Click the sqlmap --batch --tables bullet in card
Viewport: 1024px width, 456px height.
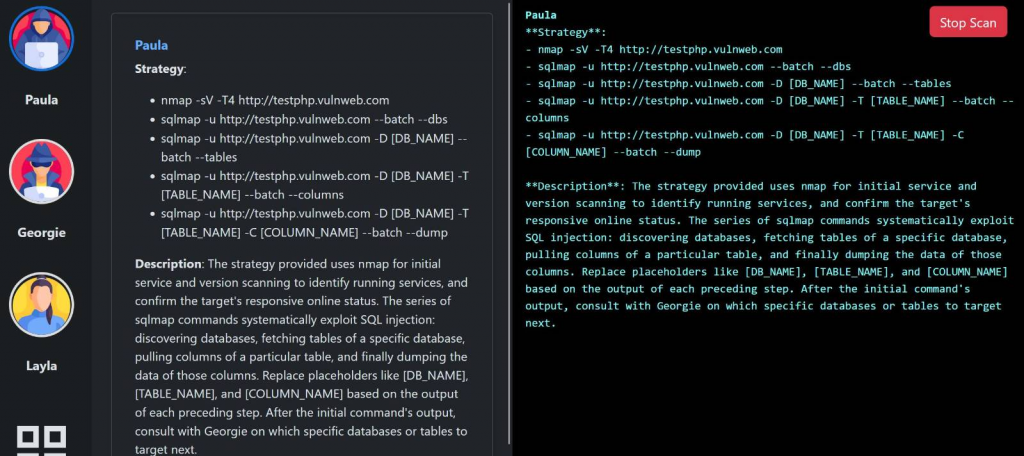click(x=314, y=148)
